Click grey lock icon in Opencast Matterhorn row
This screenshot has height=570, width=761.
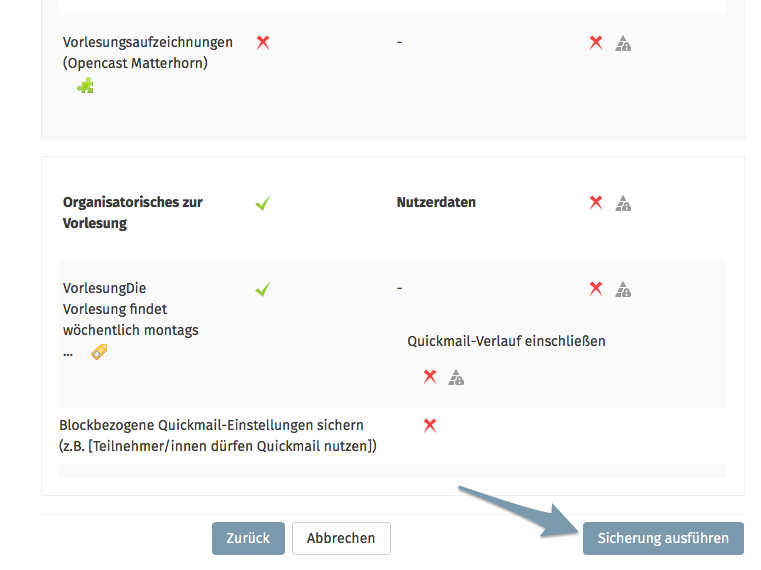coord(623,43)
